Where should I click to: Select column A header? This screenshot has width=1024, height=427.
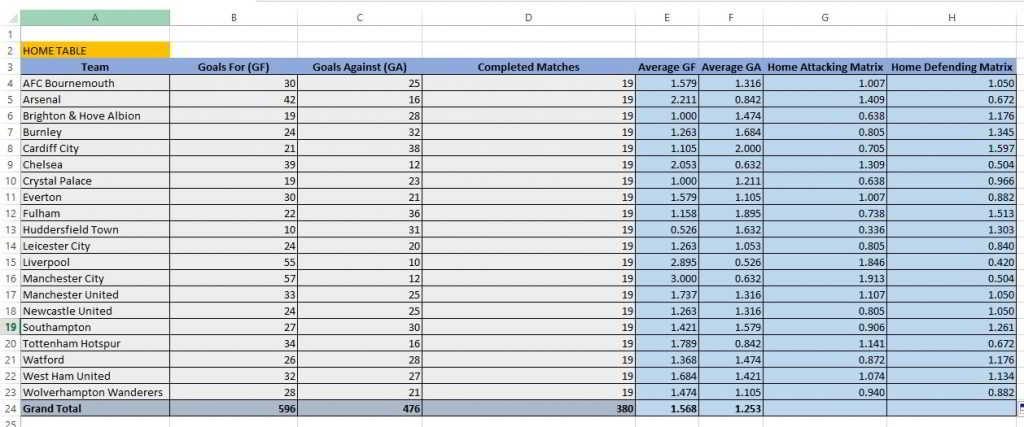point(95,18)
